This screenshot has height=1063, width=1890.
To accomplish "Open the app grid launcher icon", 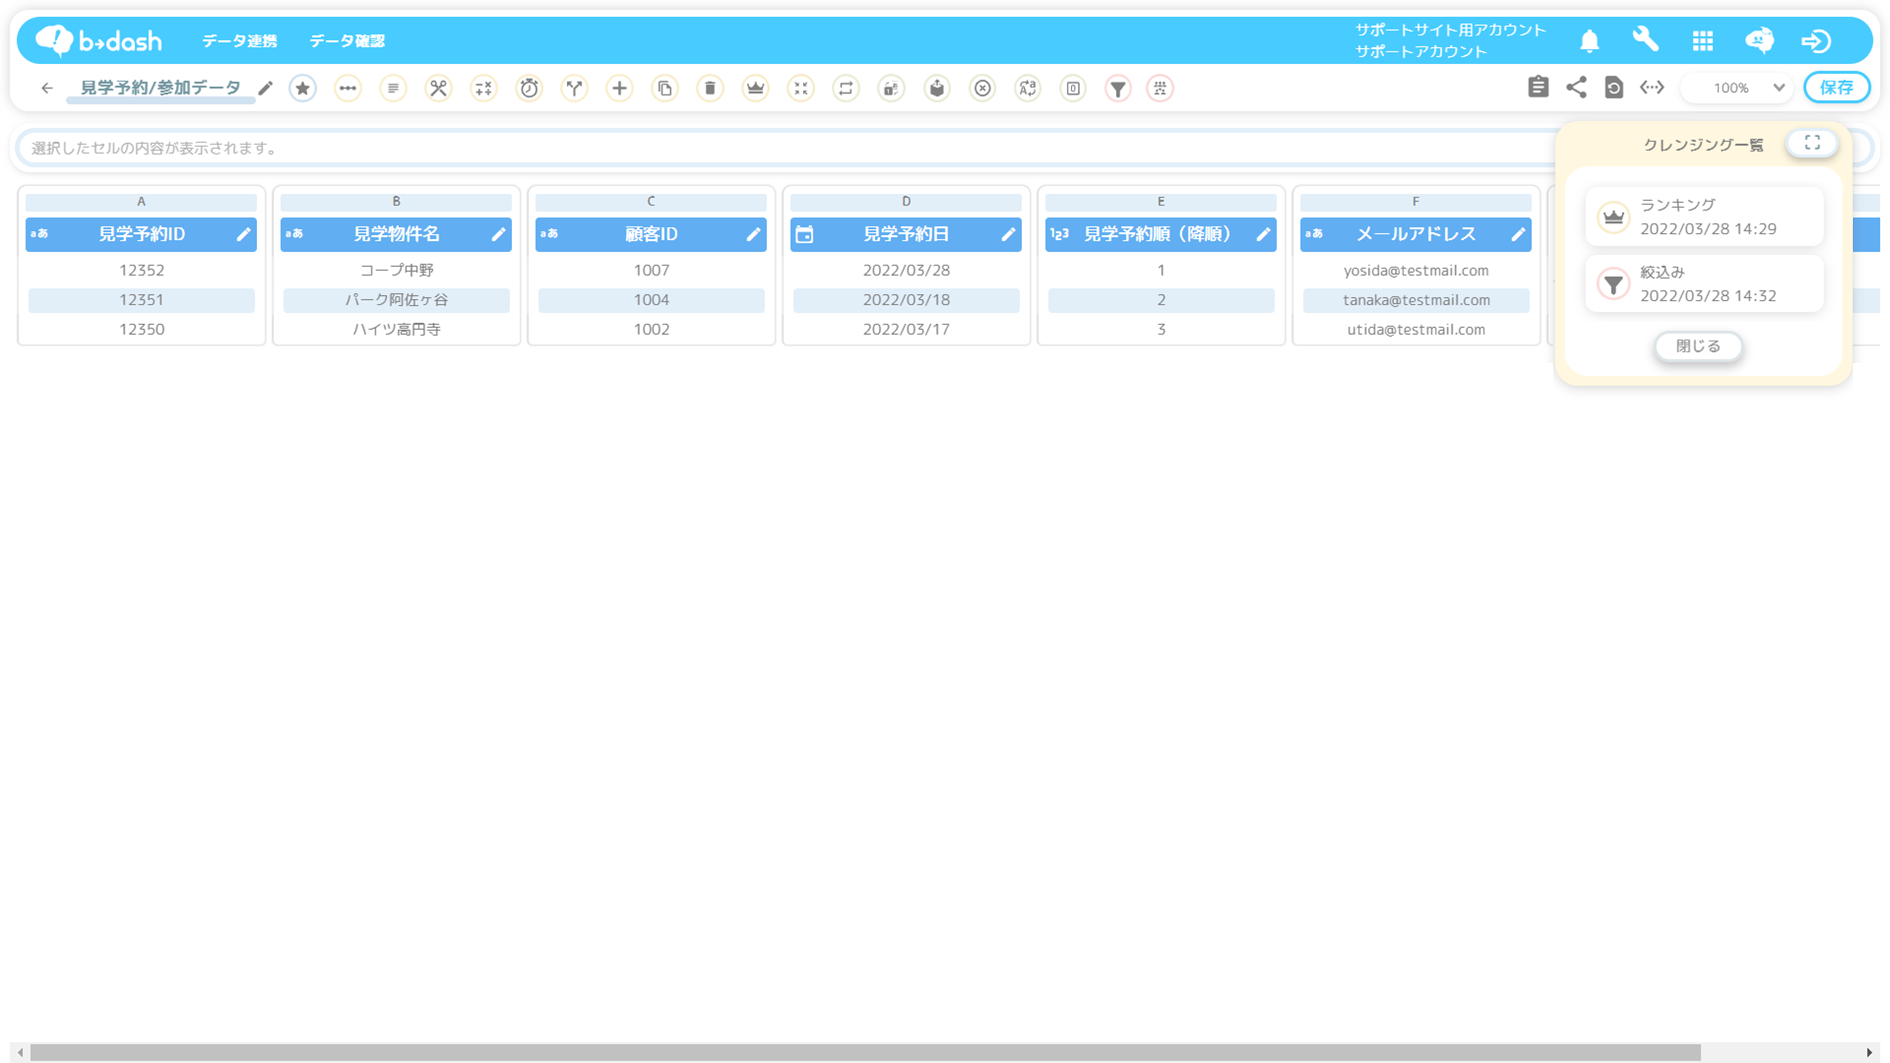I will [x=1702, y=41].
